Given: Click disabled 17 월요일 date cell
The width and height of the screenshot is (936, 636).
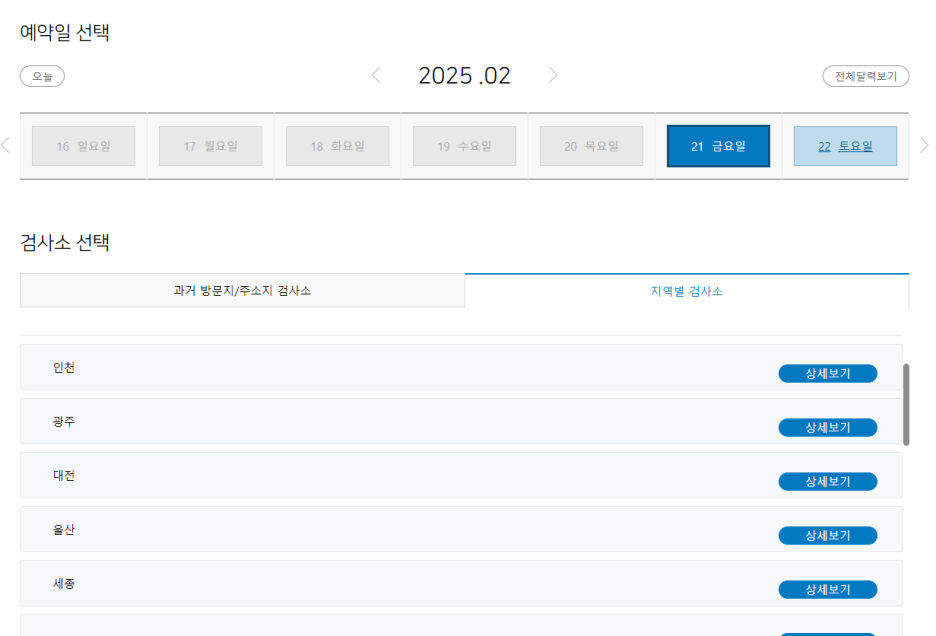Looking at the screenshot, I should point(211,146).
